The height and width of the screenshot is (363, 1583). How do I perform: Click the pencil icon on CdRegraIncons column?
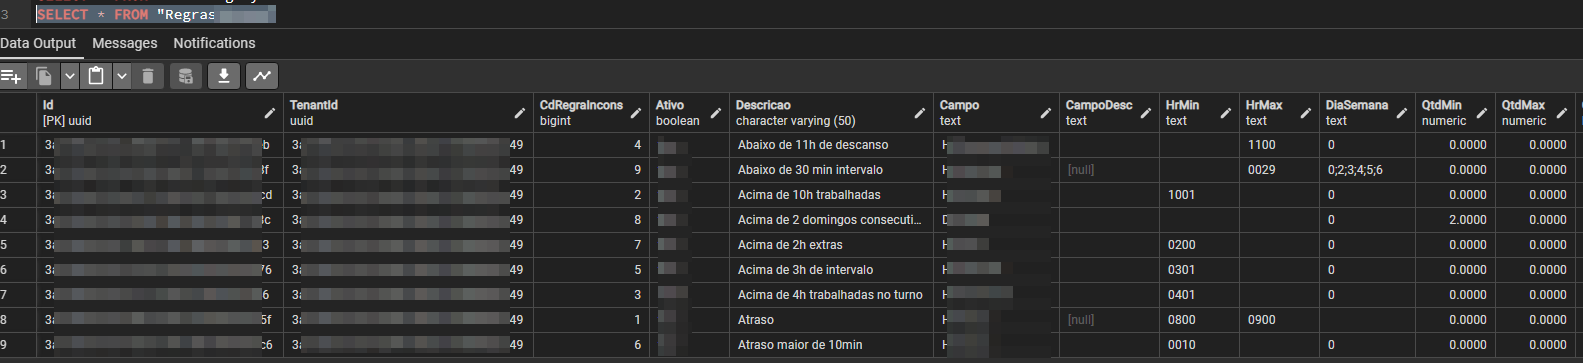tap(636, 113)
